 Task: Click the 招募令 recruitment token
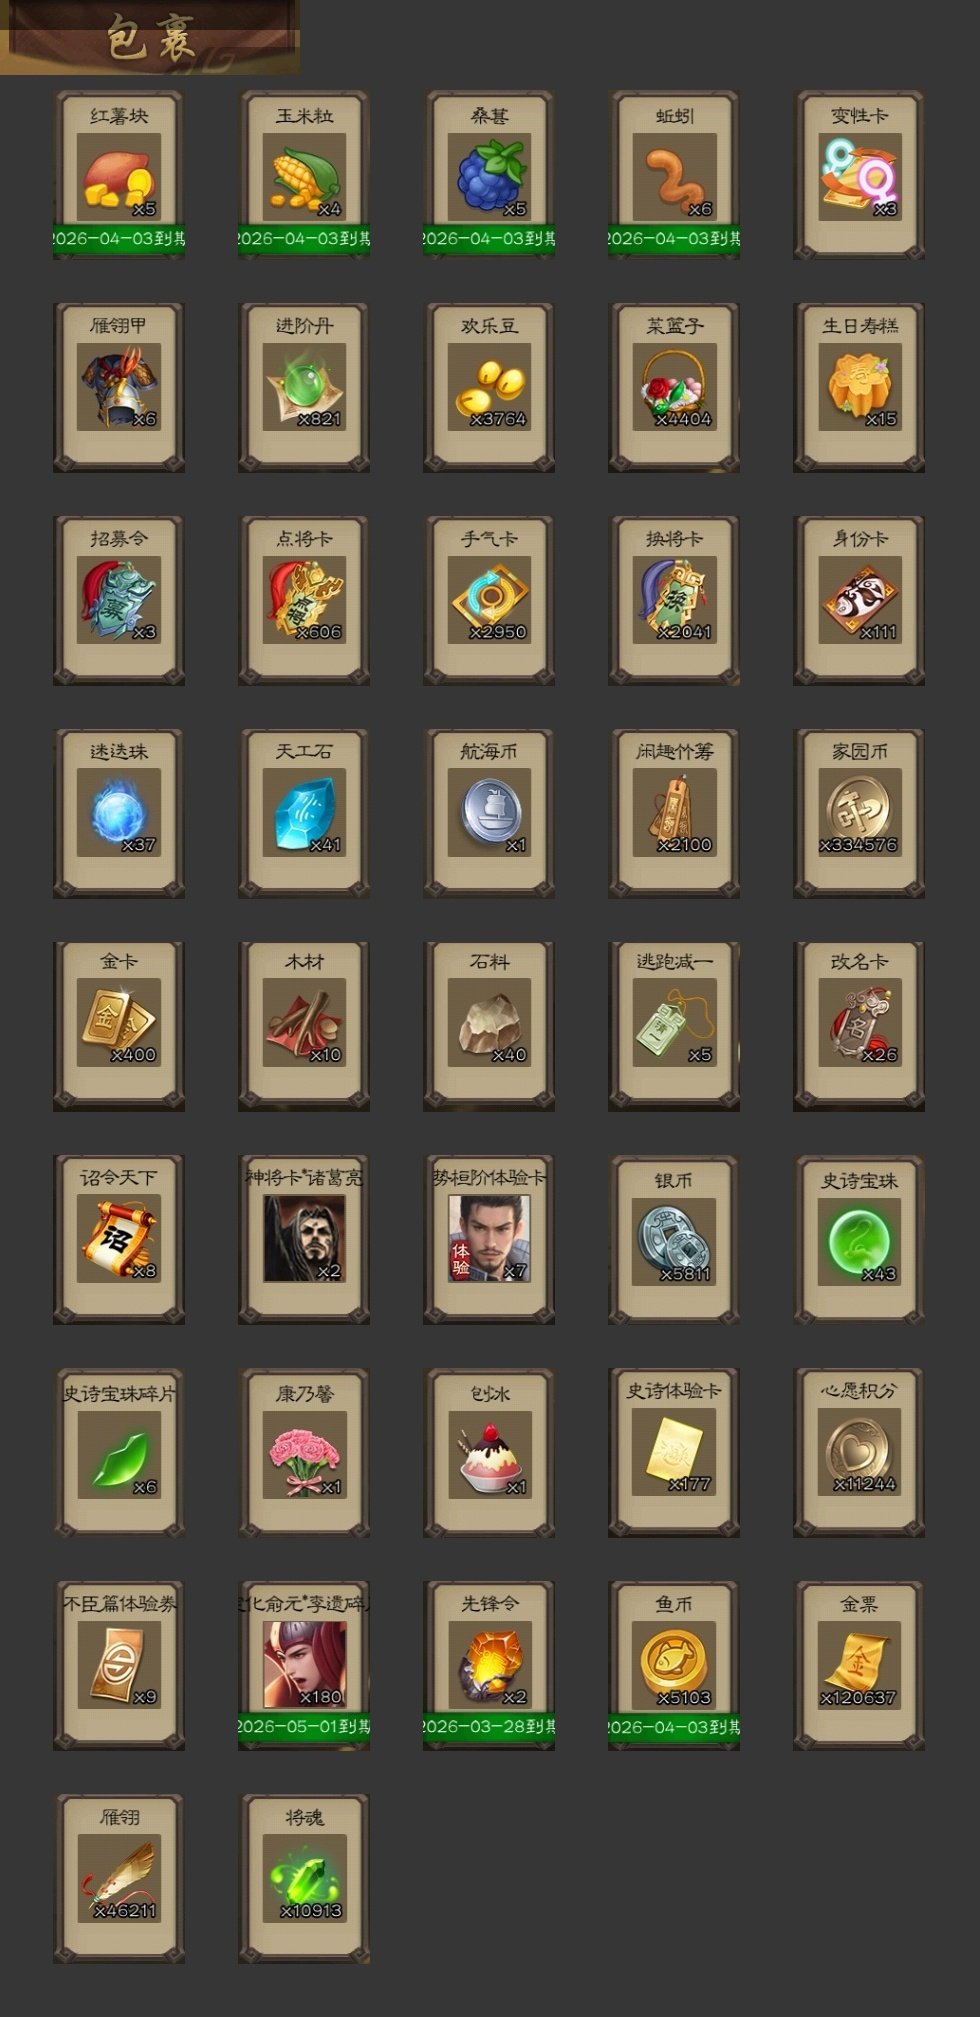pyautogui.click(x=119, y=601)
